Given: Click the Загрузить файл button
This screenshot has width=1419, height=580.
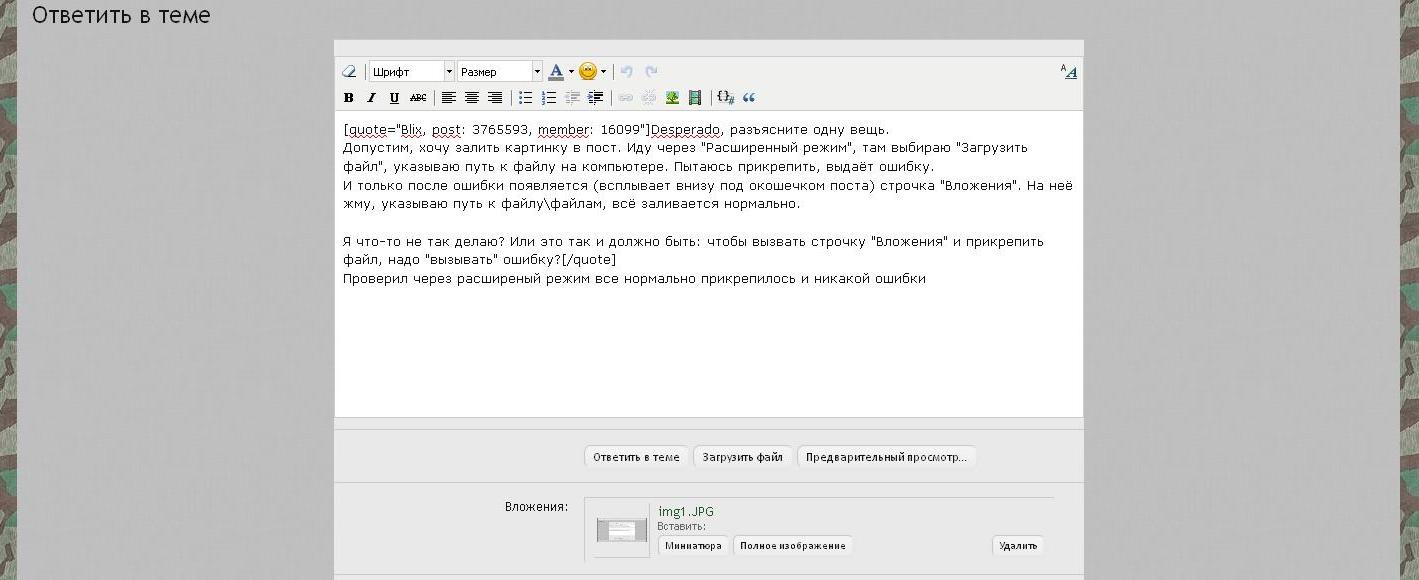Looking at the screenshot, I should (x=742, y=457).
